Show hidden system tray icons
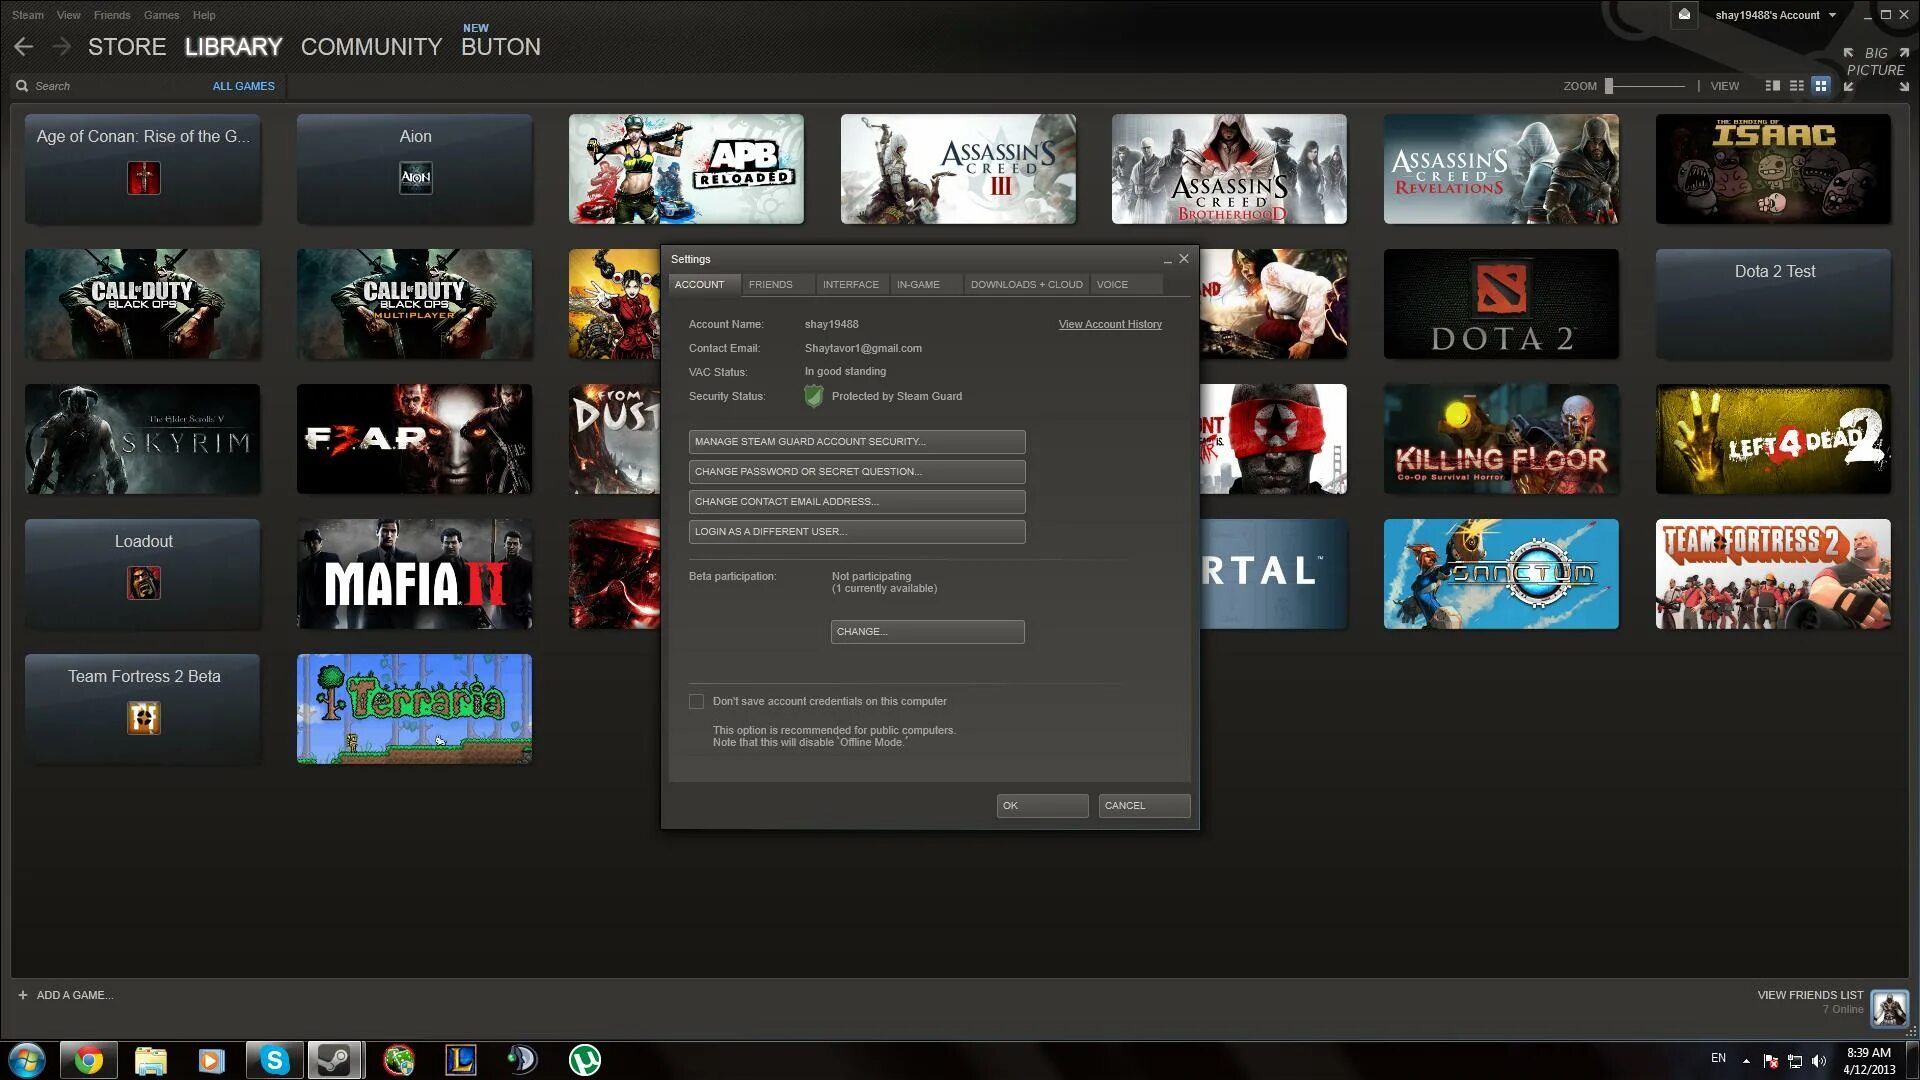Viewport: 1920px width, 1080px height. click(x=1746, y=1061)
